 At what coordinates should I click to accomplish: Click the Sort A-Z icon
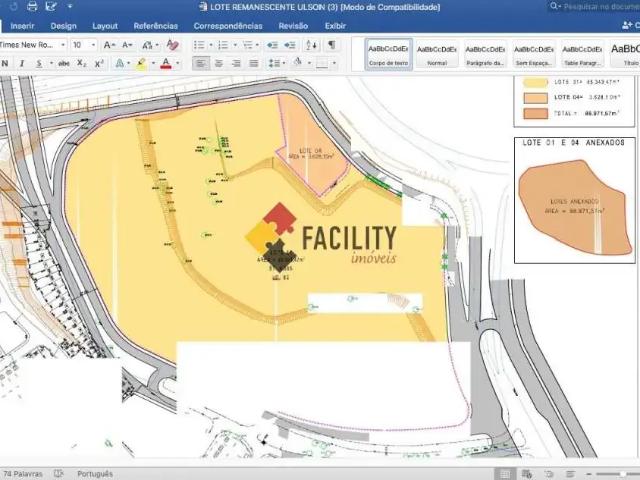311,45
